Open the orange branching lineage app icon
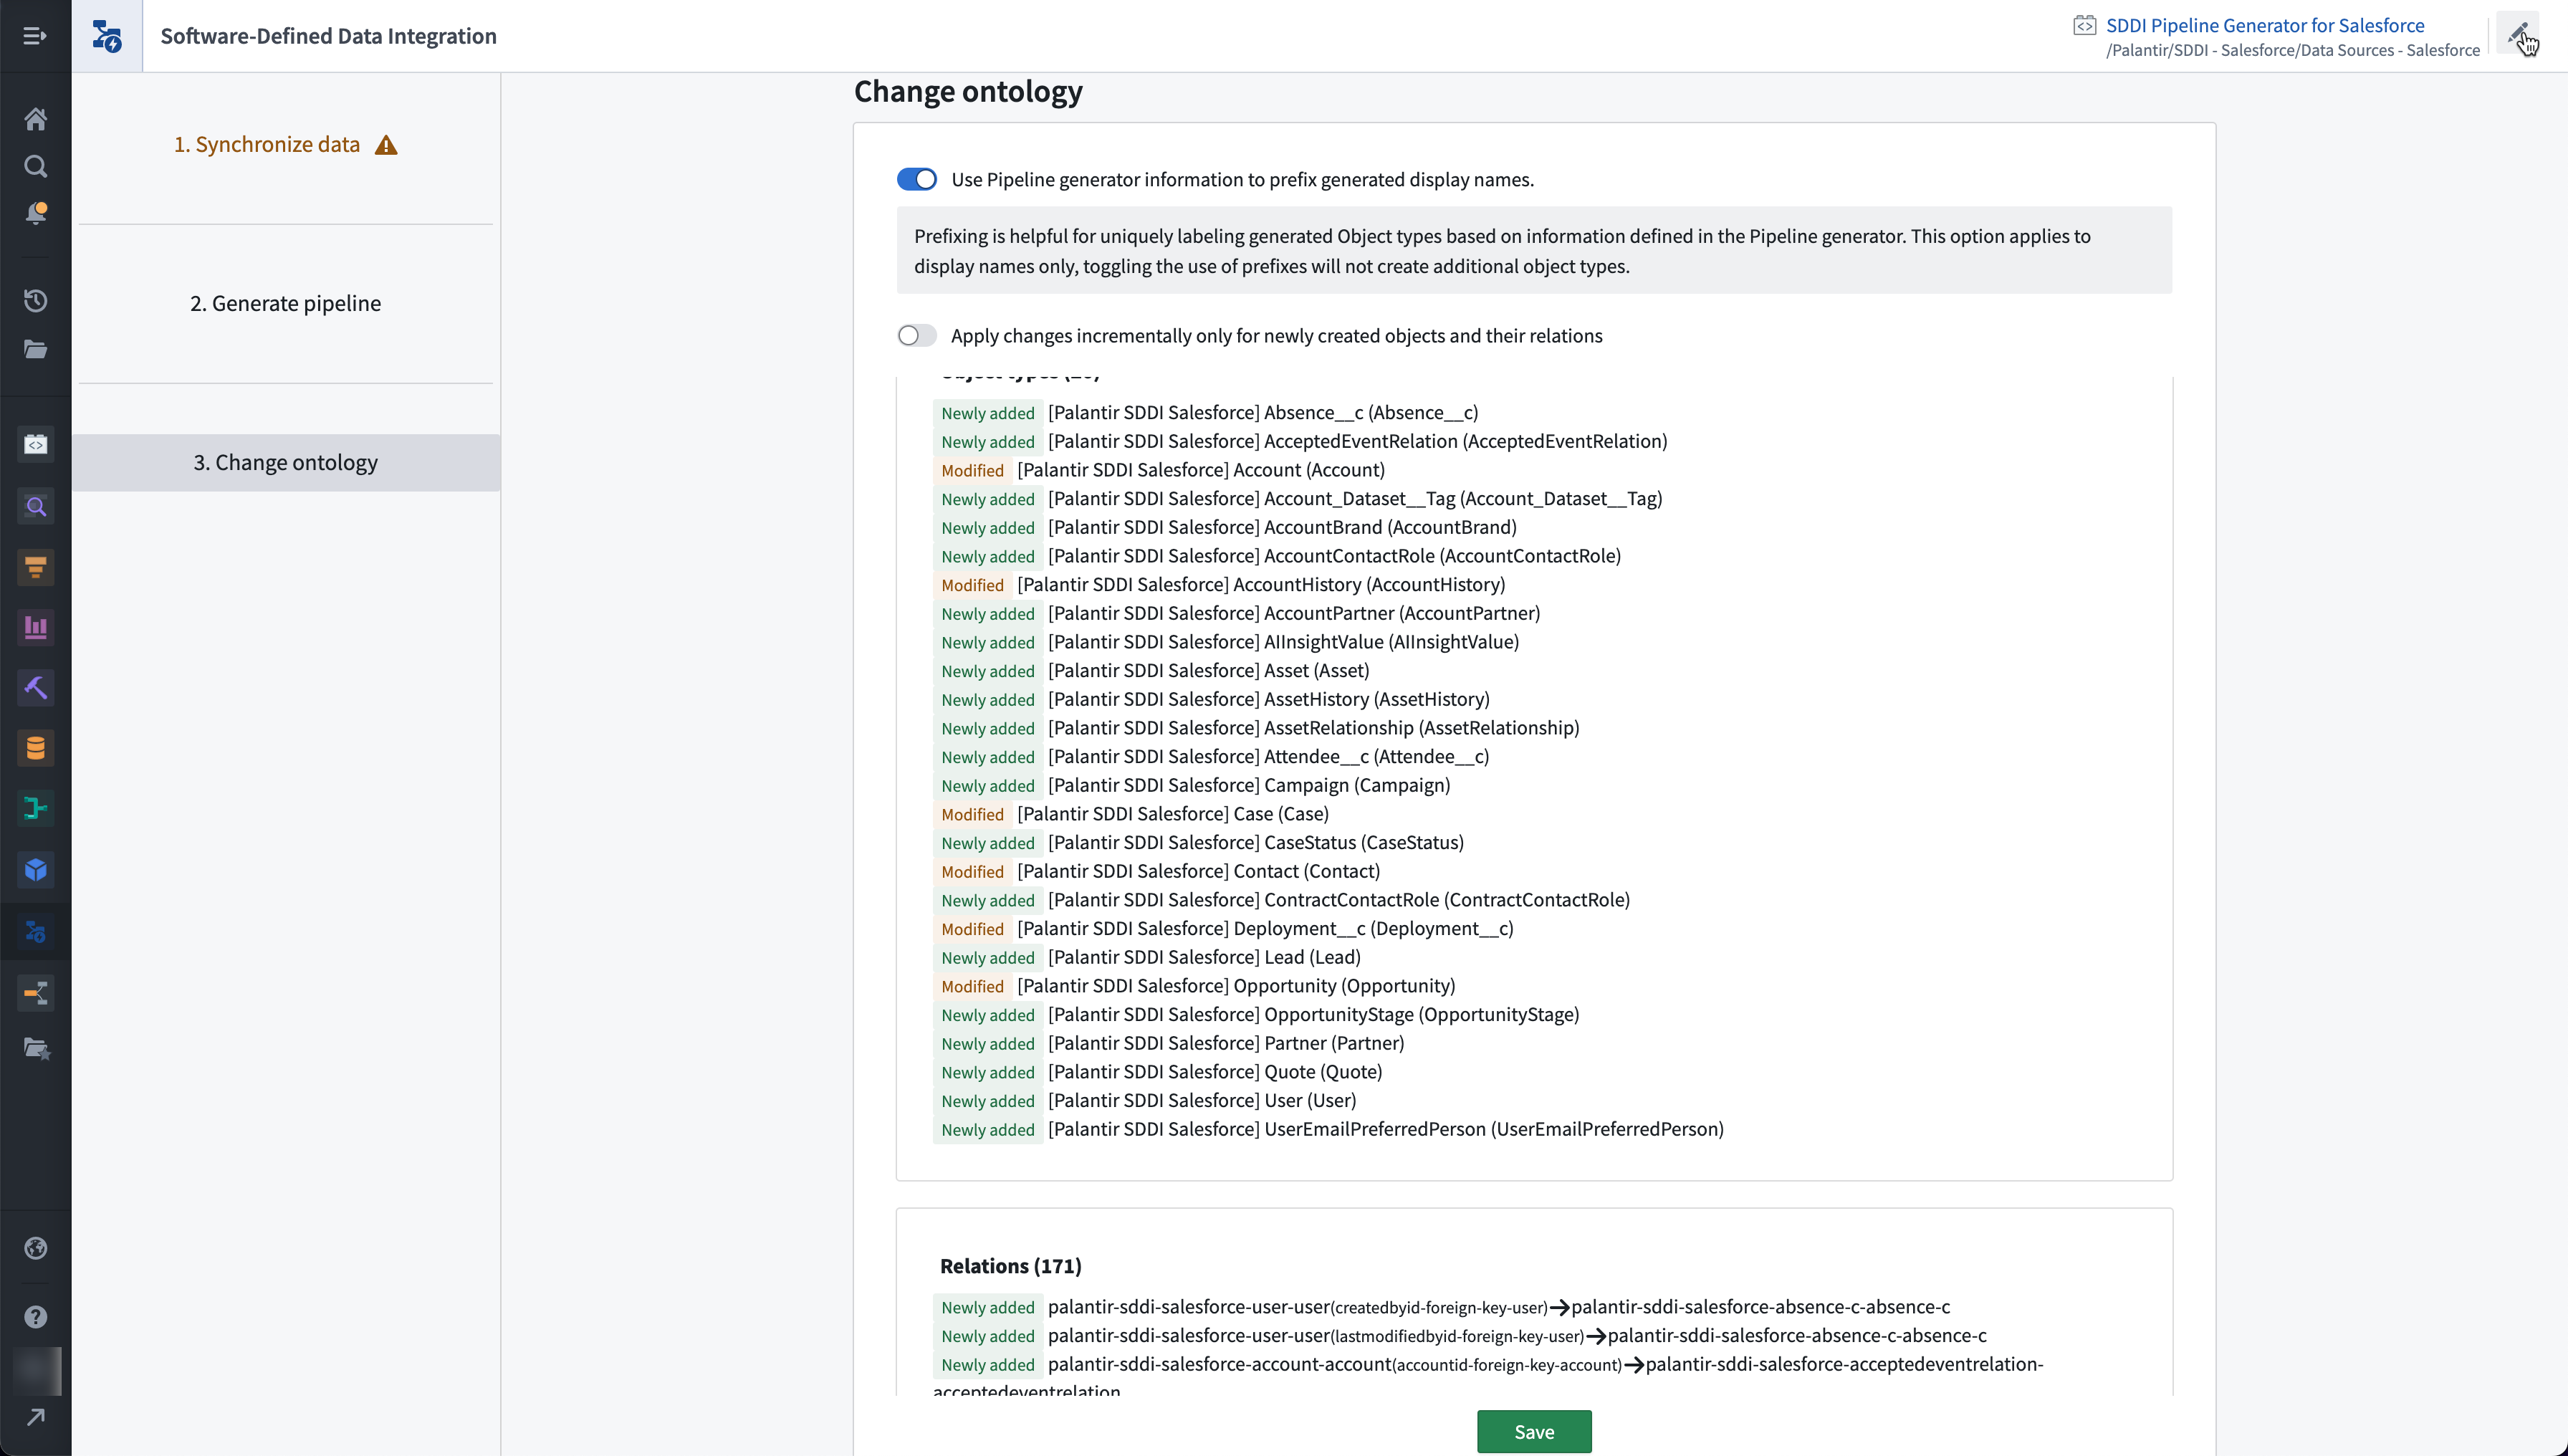2568x1456 pixels. tap(35, 993)
